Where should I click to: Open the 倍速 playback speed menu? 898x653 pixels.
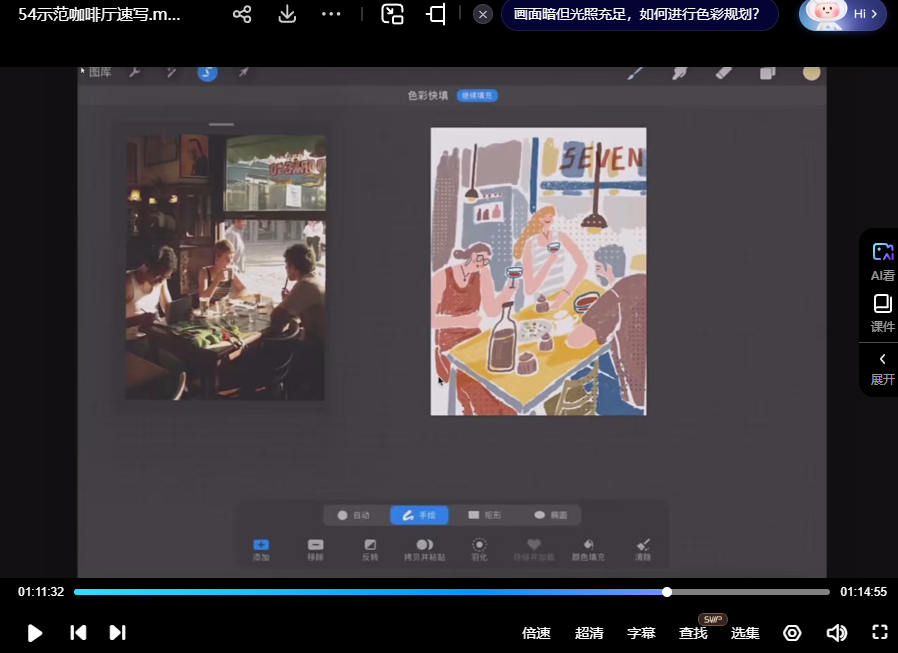536,633
